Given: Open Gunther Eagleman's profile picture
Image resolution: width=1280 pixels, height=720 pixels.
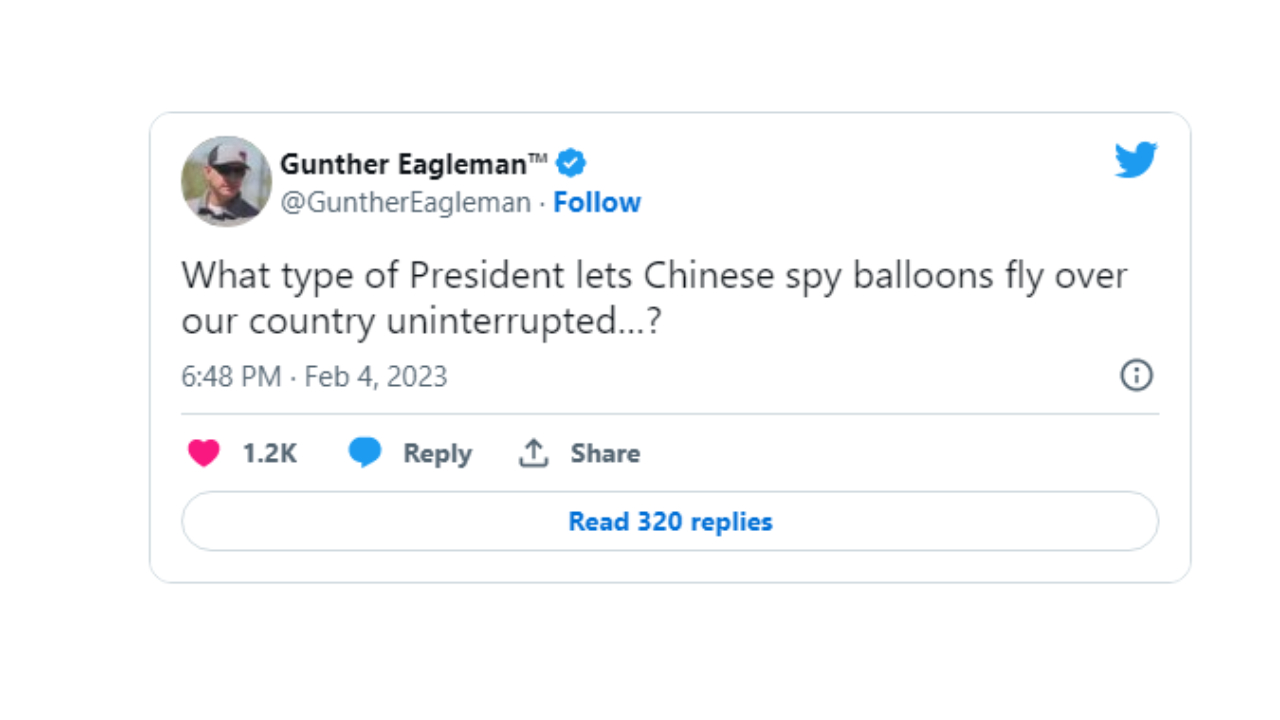Looking at the screenshot, I should coord(226,181).
